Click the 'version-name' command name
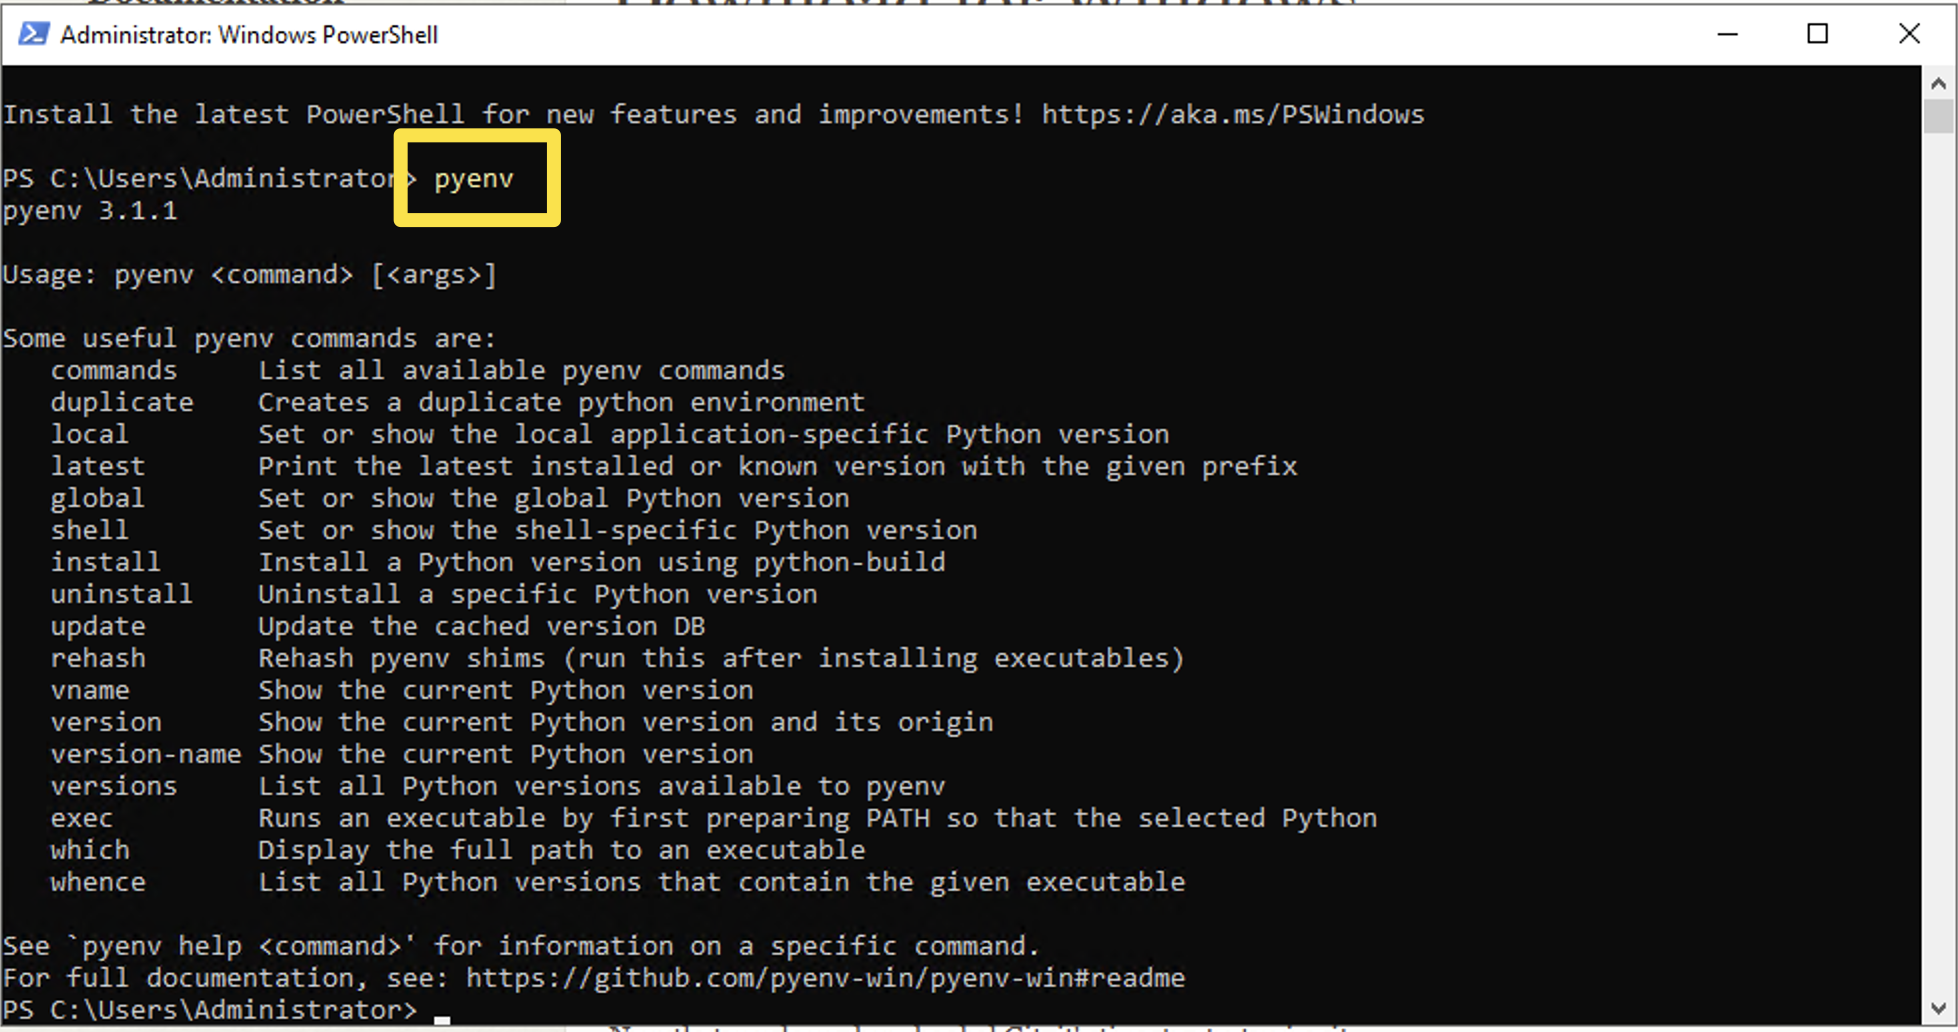 (146, 754)
